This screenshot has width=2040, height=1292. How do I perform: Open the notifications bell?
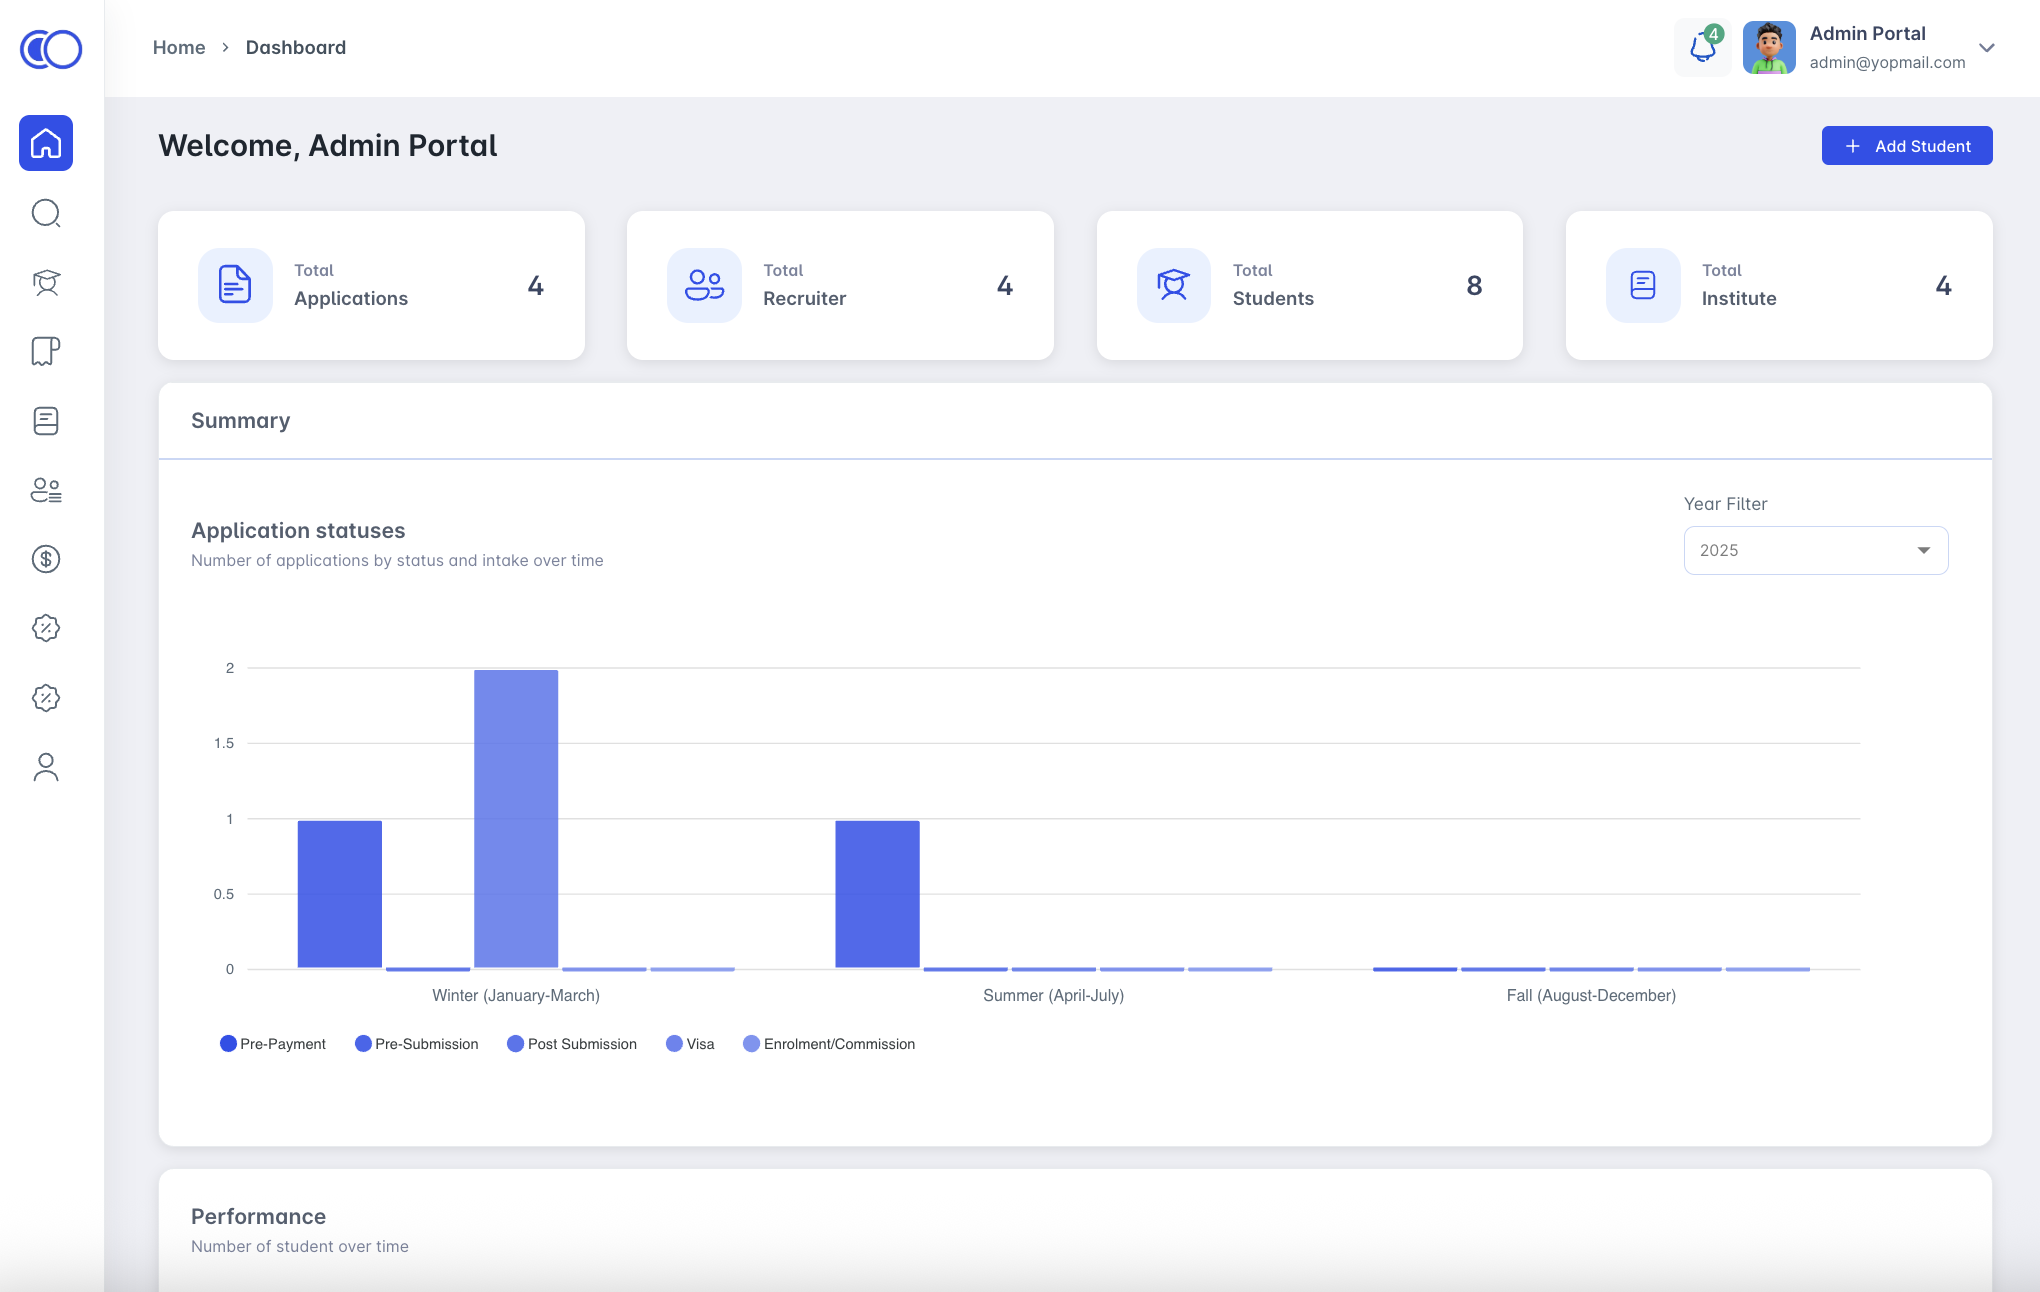[x=1702, y=47]
